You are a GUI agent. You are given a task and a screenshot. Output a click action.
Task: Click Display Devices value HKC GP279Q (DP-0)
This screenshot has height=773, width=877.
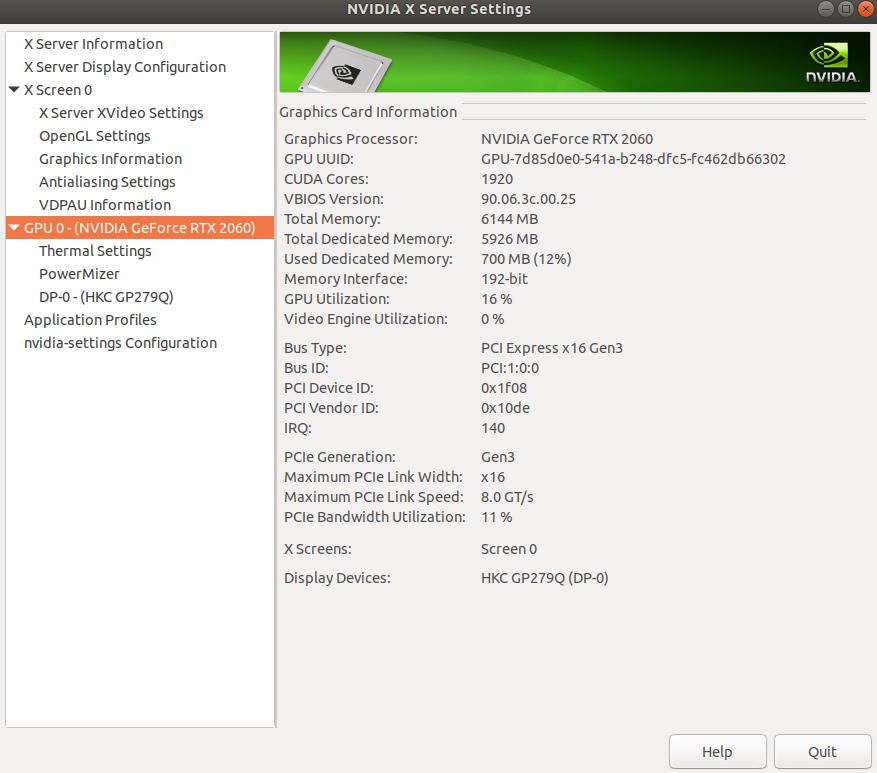(545, 578)
